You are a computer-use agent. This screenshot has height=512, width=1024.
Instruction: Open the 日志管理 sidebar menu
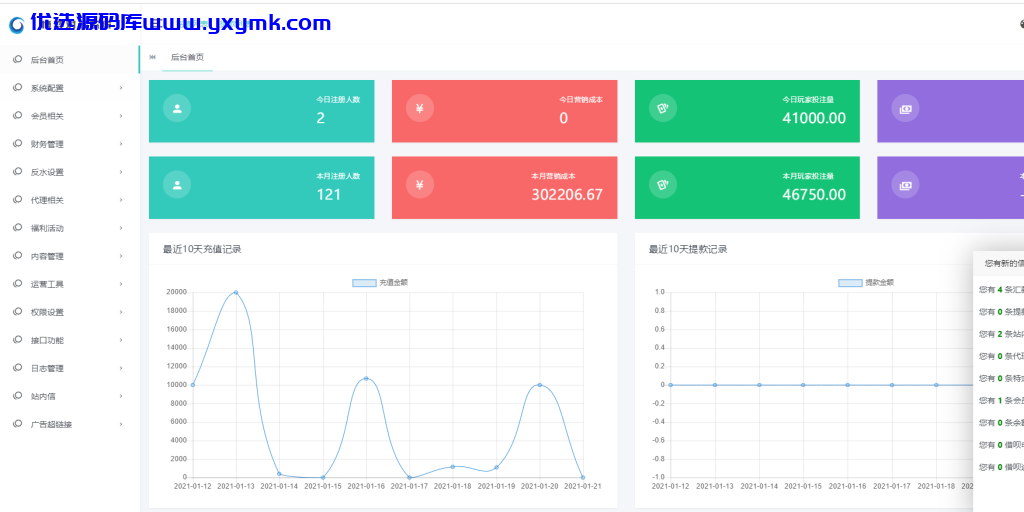point(69,368)
